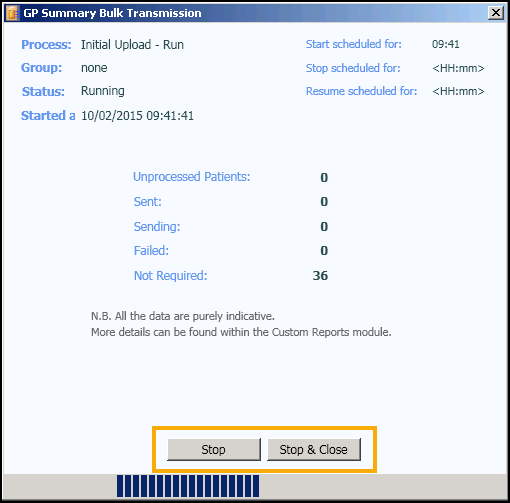
Task: Click the Stop & Close button
Action: [x=314, y=449]
